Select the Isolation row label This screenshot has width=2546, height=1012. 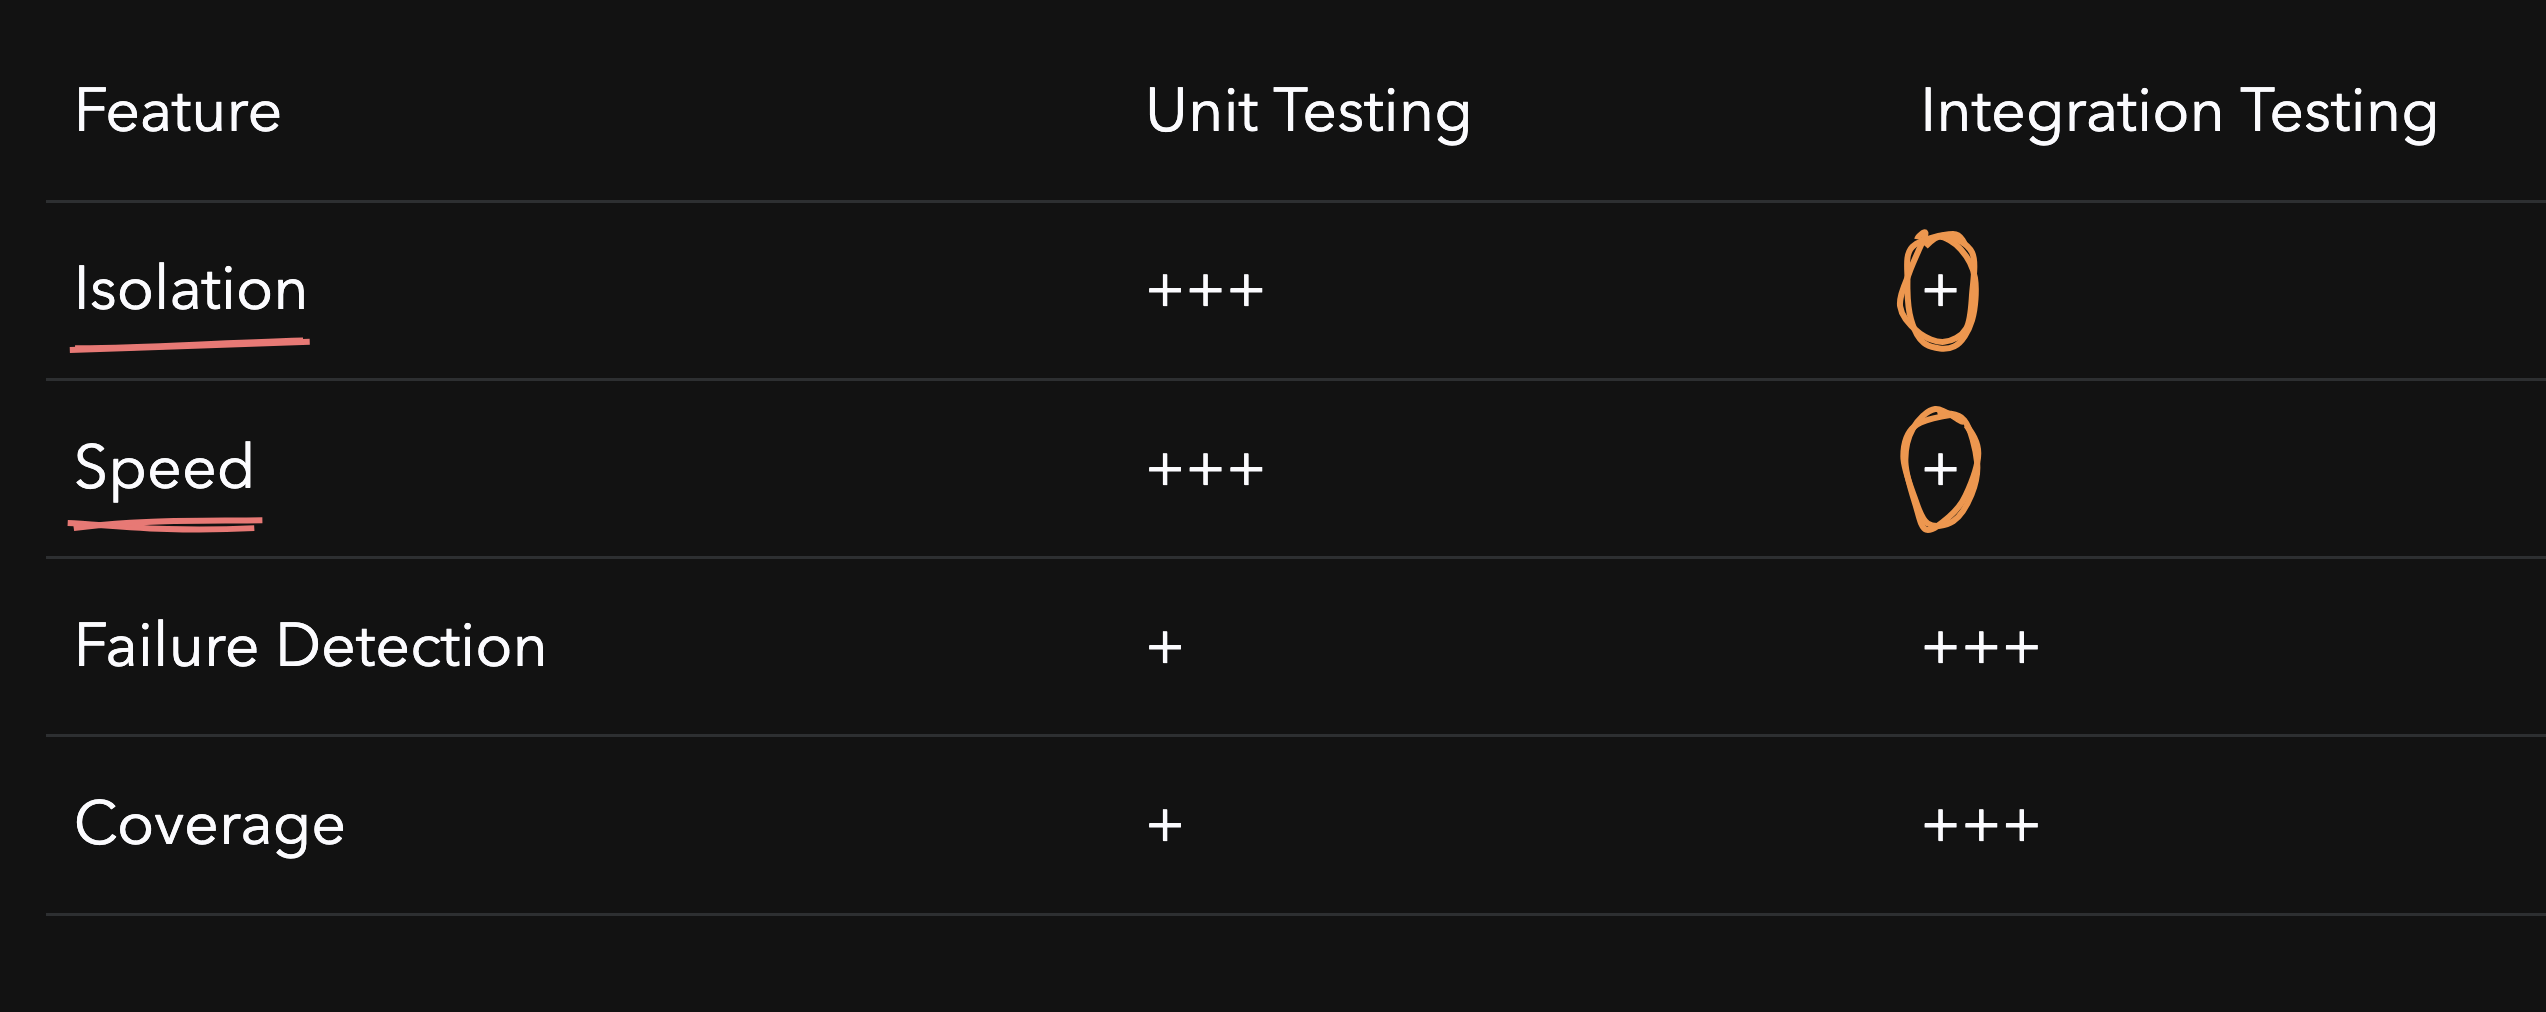click(190, 289)
